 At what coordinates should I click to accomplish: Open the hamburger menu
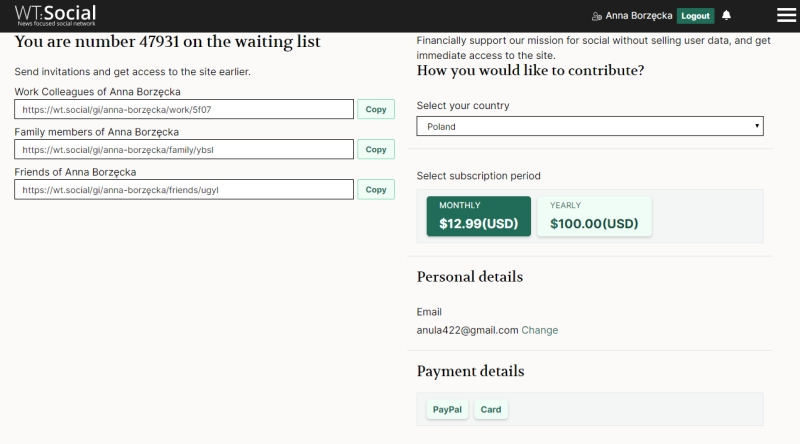786,15
